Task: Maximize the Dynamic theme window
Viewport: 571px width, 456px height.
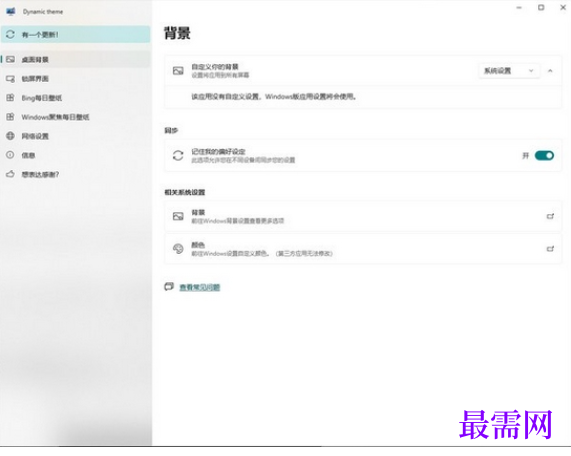Action: (x=541, y=8)
